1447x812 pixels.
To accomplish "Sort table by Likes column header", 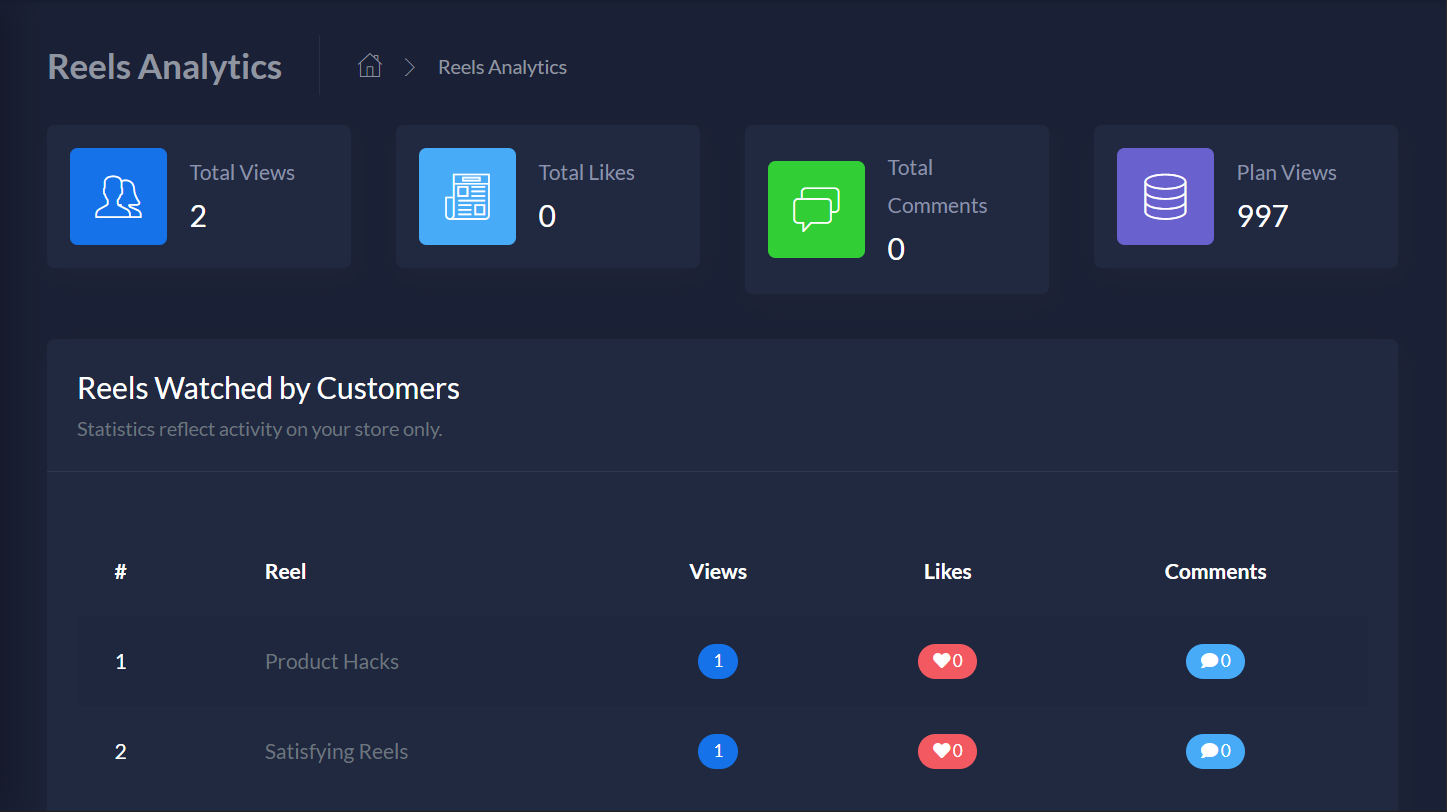I will (x=947, y=572).
